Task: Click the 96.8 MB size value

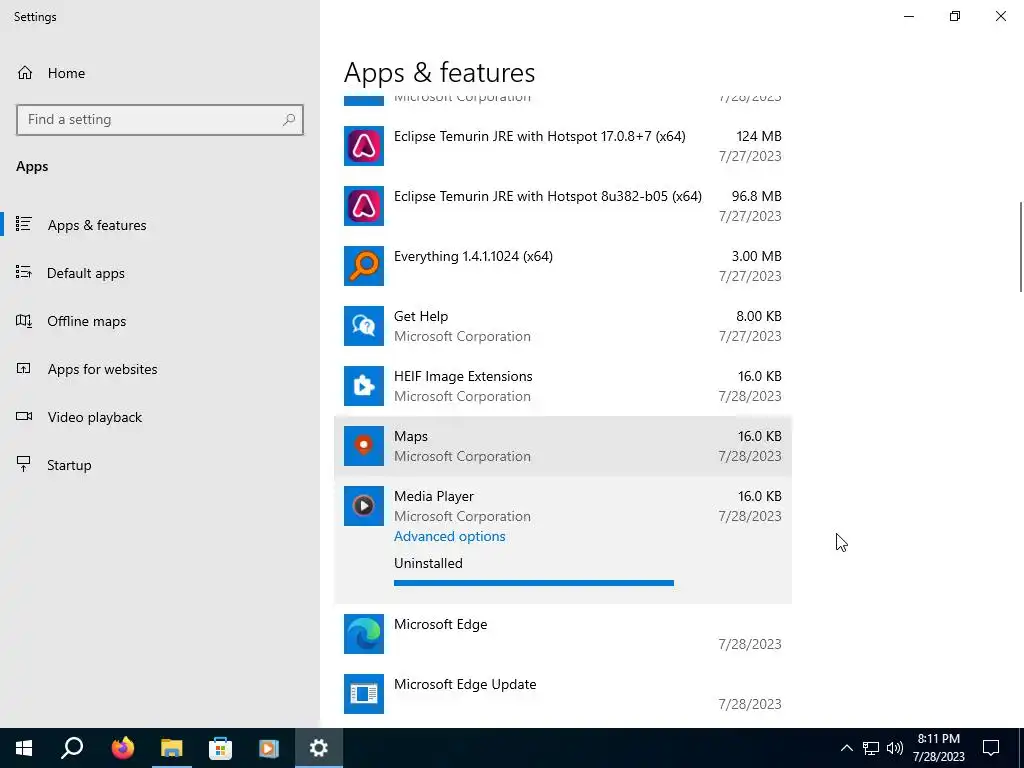Action: [x=756, y=197]
